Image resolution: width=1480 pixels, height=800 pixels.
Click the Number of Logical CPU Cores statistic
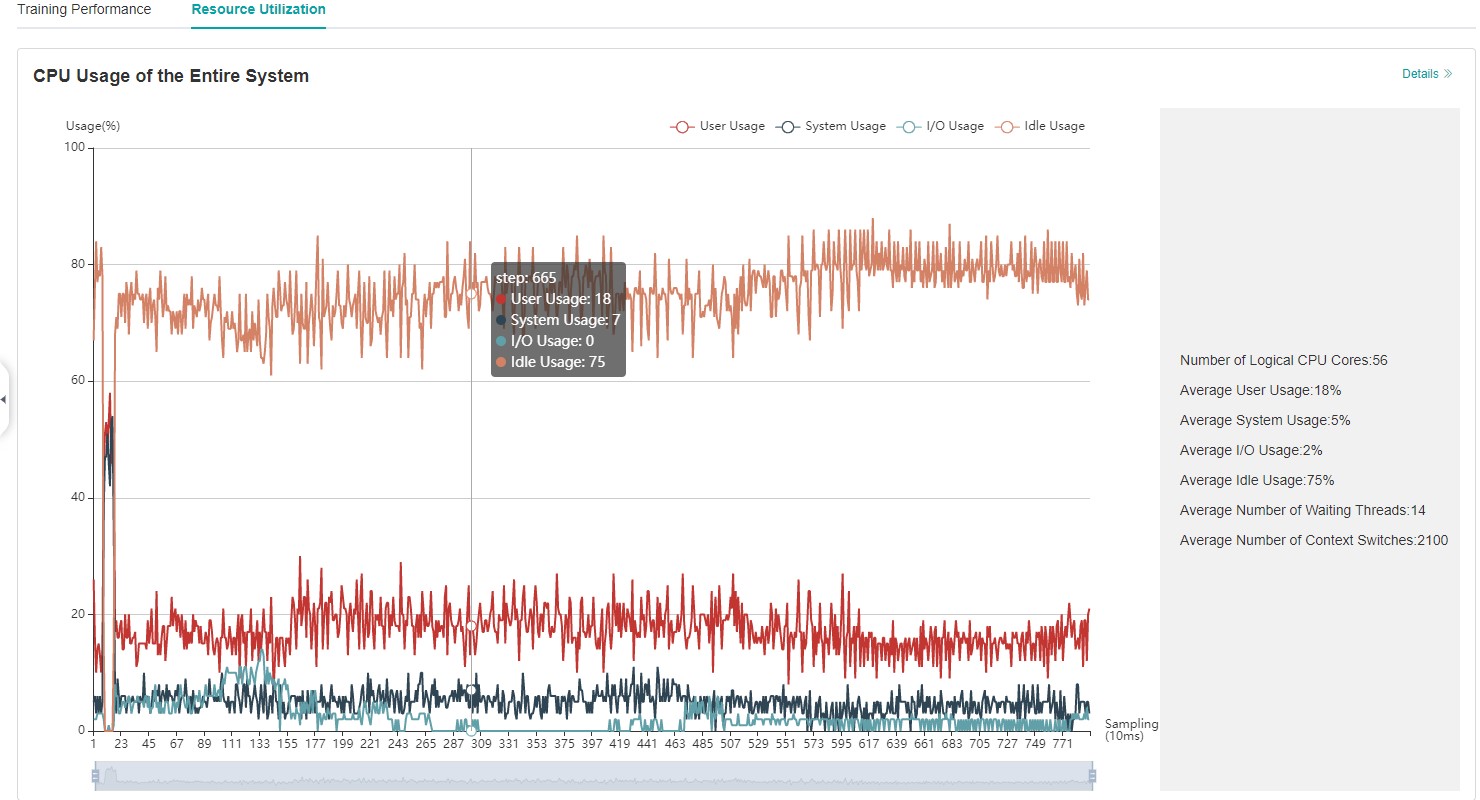click(1283, 361)
